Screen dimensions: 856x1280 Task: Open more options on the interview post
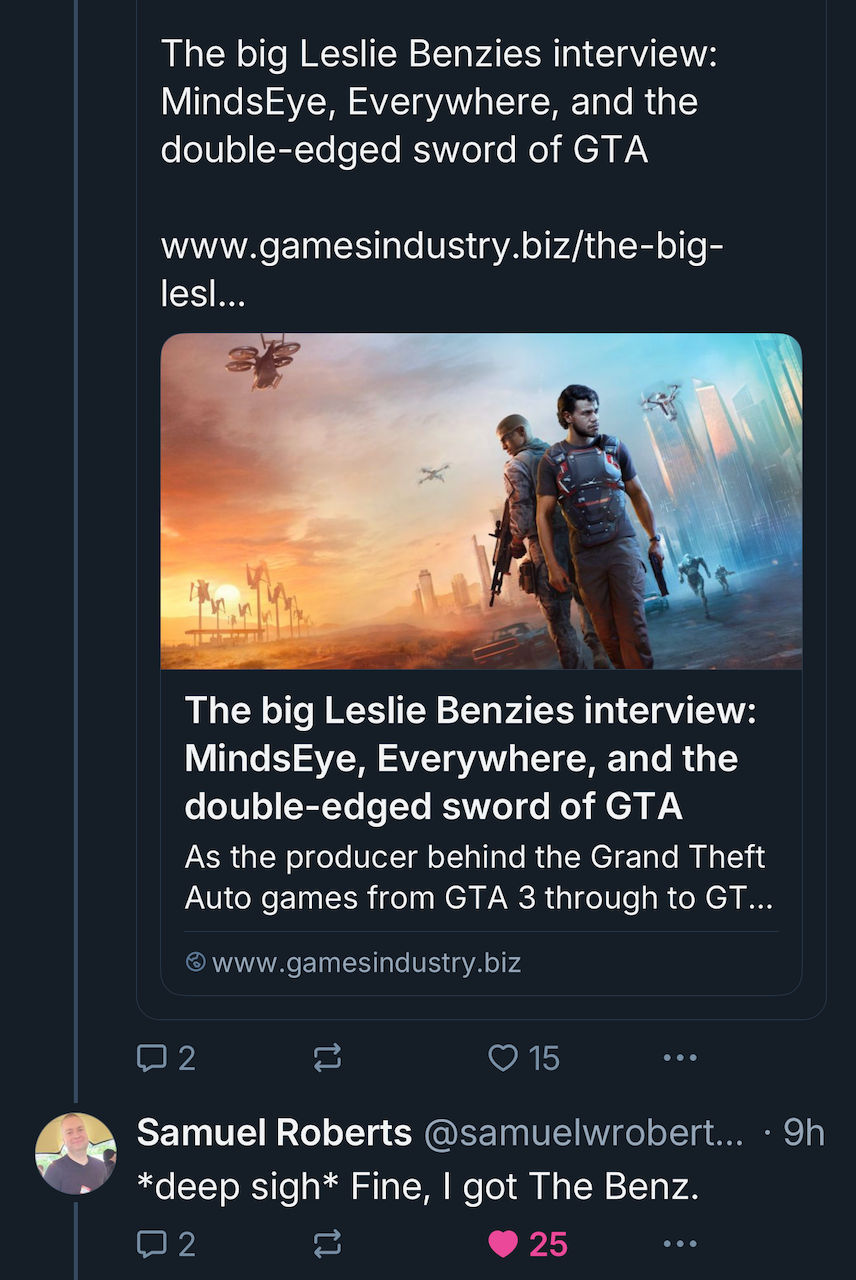coord(680,1058)
